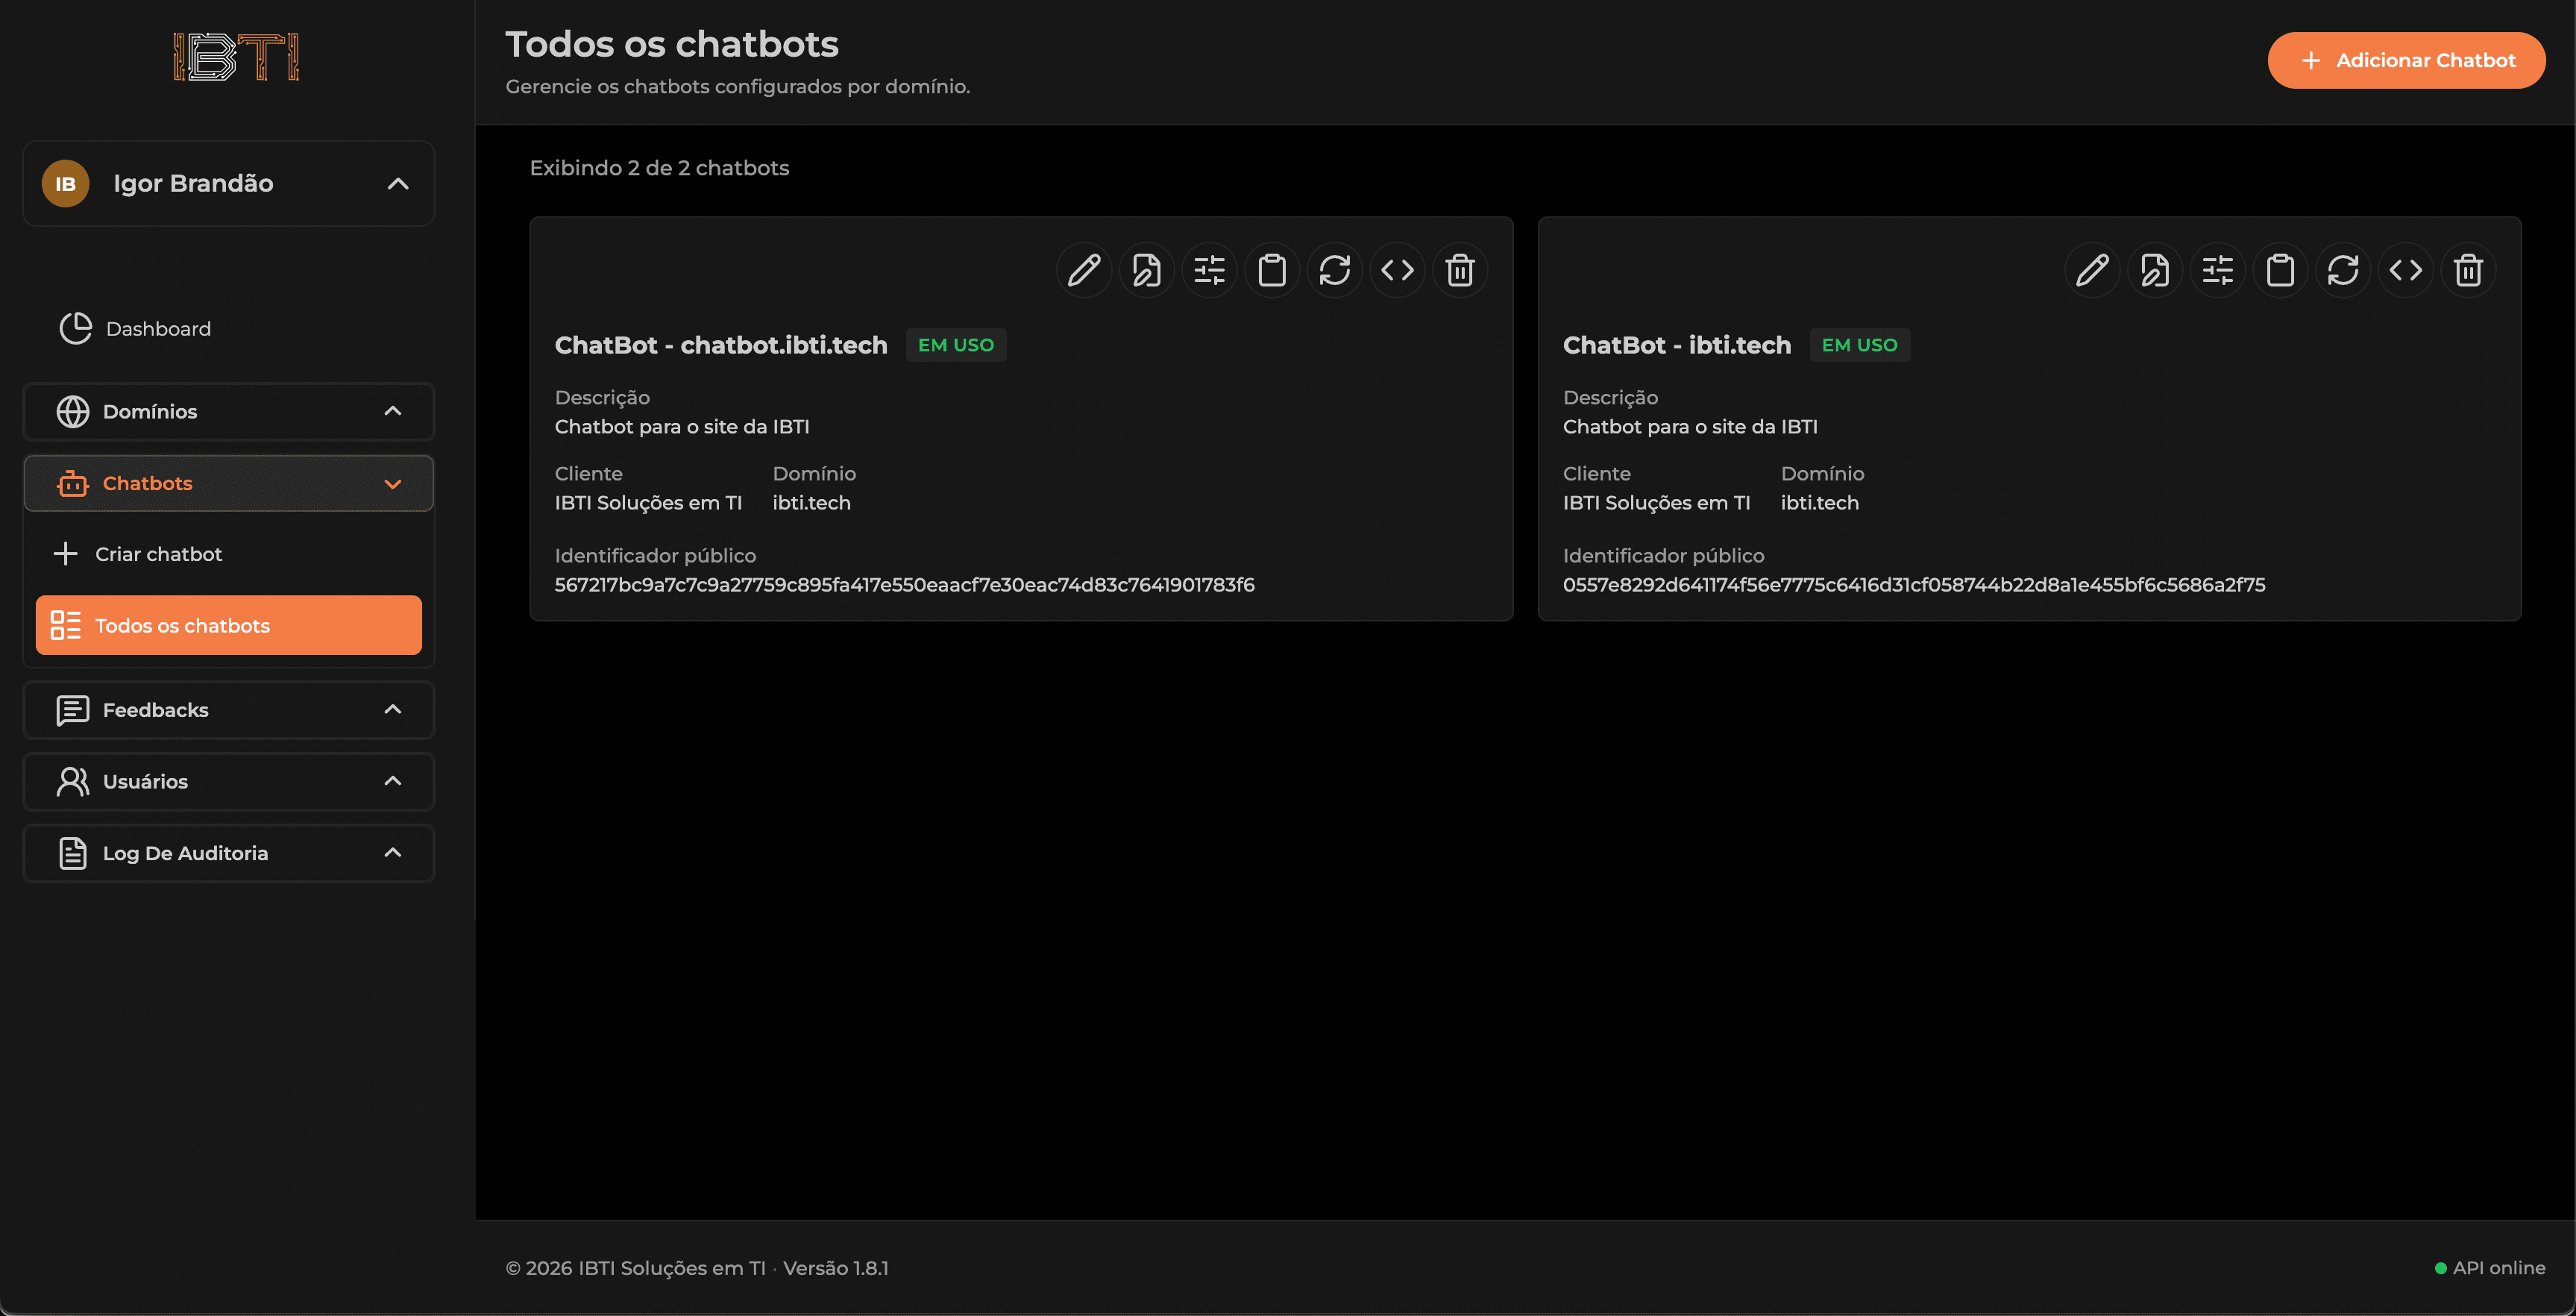The image size is (2576, 1316).
Task: Delete the chatbot.ibti.tech chatbot
Action: pyautogui.click(x=1459, y=270)
